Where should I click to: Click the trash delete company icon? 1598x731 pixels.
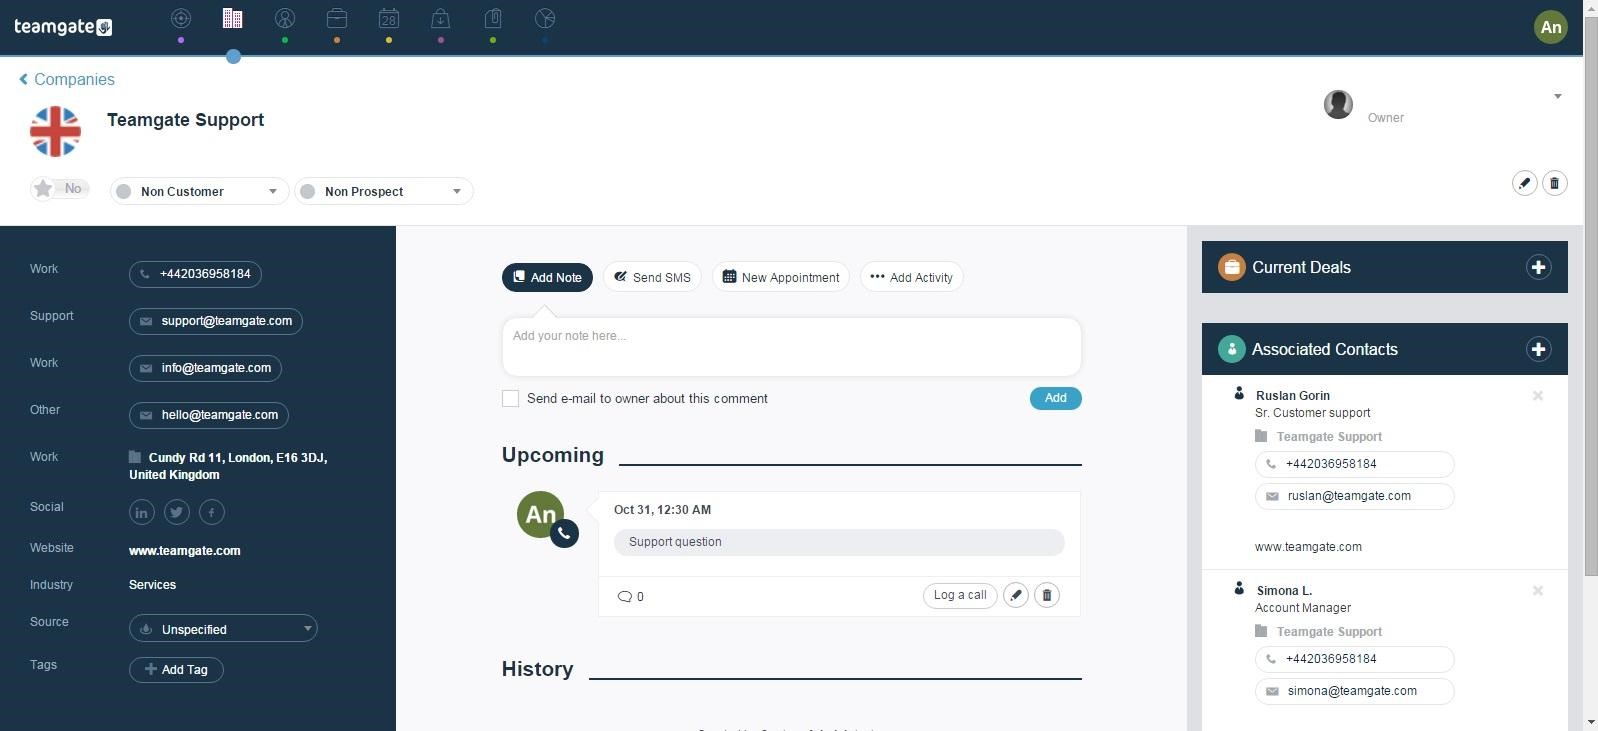tap(1554, 183)
